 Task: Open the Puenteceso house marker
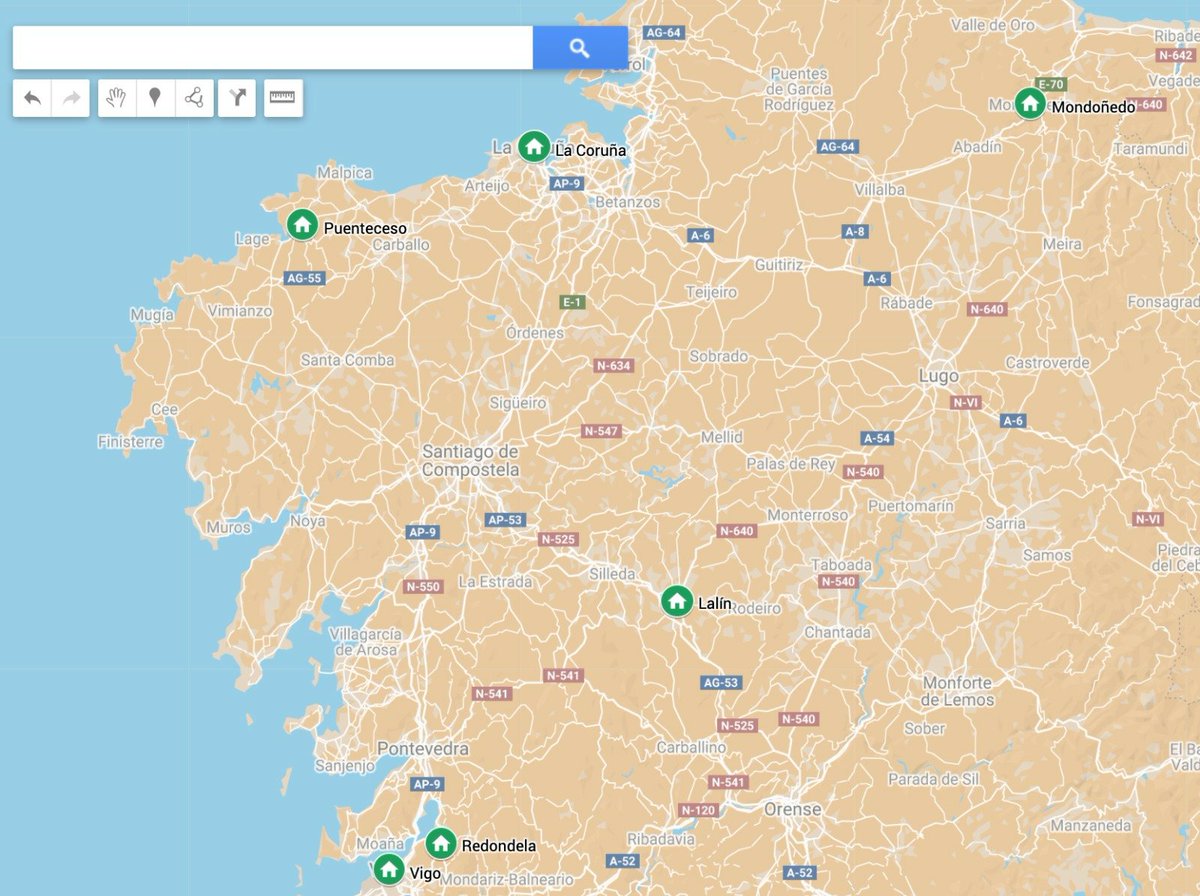pos(302,225)
